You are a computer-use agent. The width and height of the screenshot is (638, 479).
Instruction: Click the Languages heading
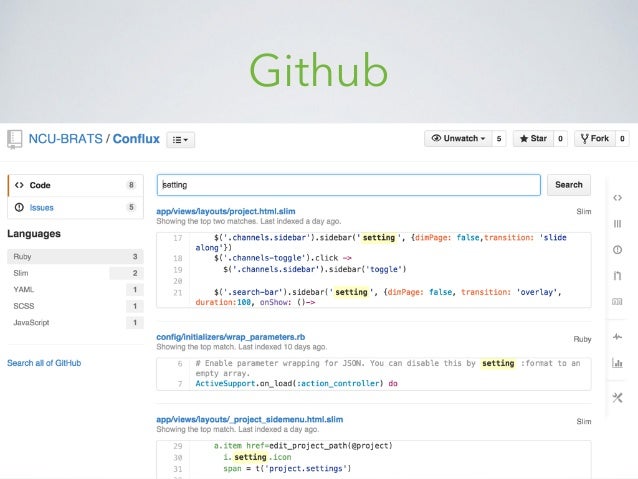tap(34, 234)
